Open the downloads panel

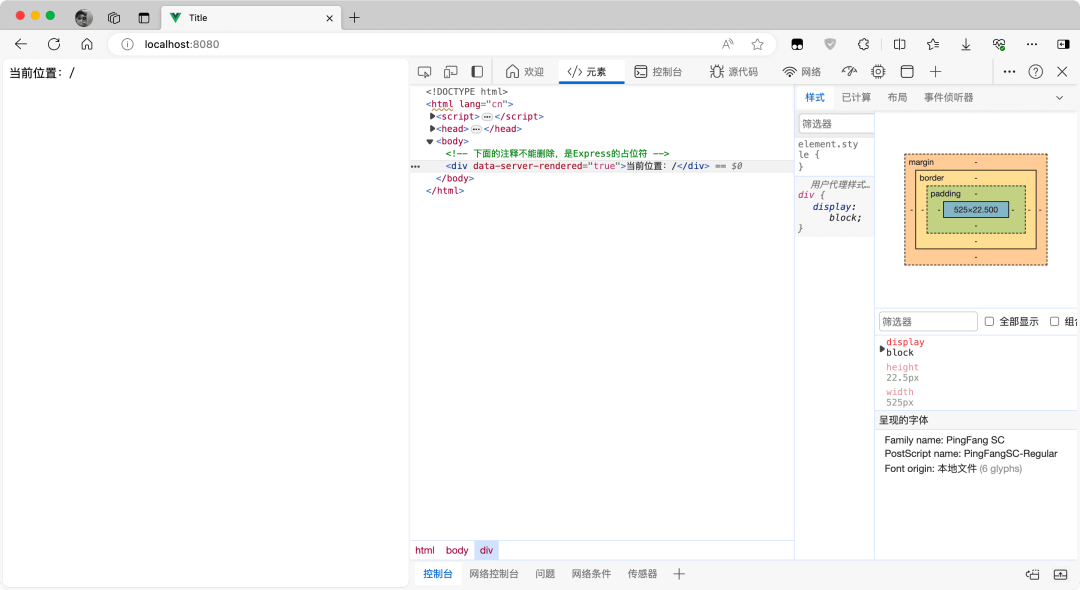point(966,44)
